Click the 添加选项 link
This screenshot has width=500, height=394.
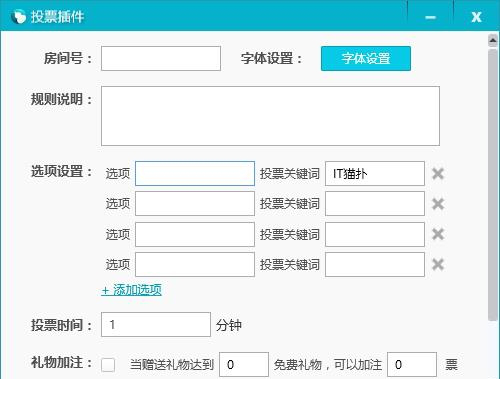(131, 290)
